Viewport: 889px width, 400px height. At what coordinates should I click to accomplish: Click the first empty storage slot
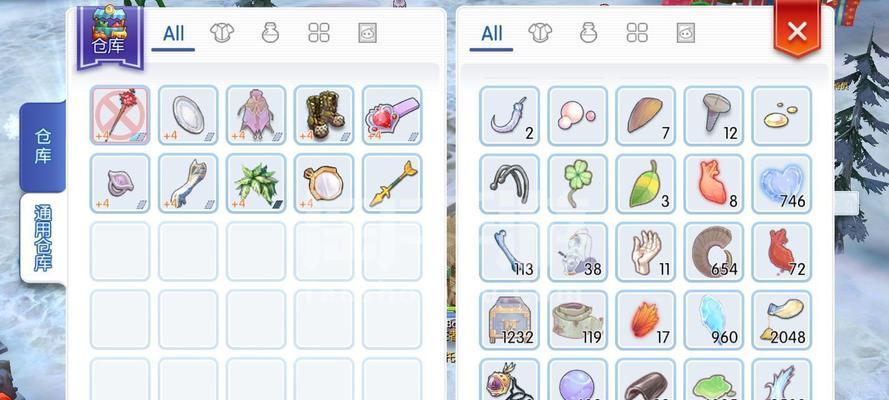coord(120,251)
